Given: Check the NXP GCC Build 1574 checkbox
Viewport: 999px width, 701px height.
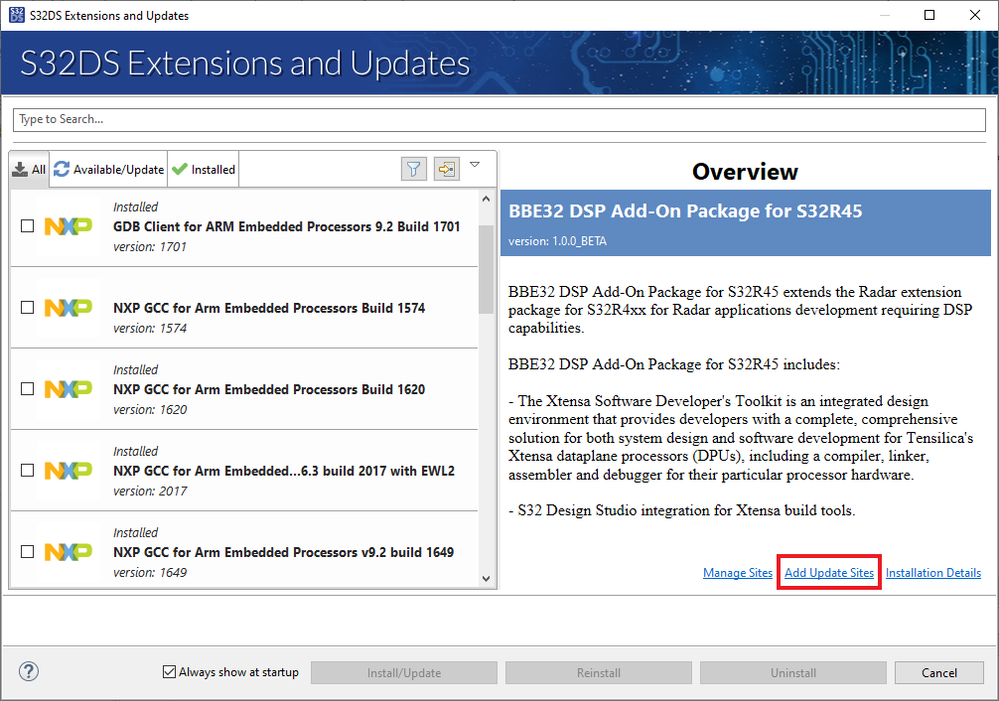Looking at the screenshot, I should click(27, 307).
